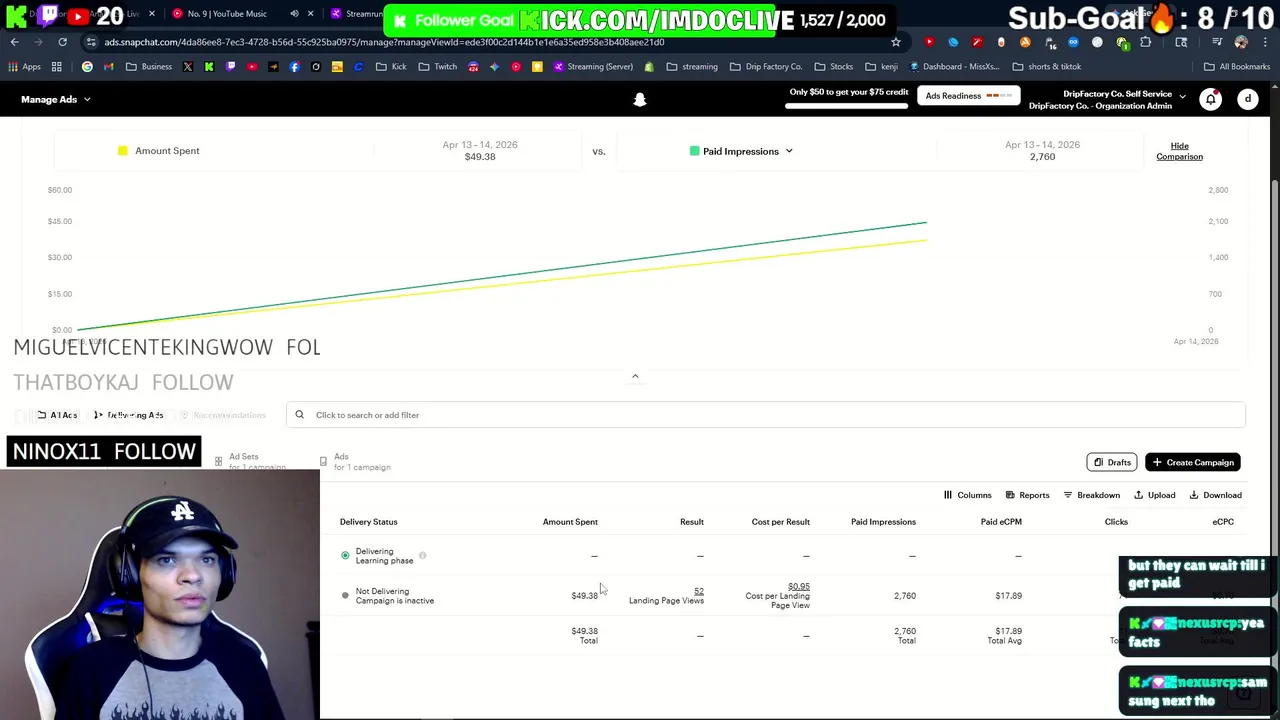Switch to Ad Sets tab

250,461
